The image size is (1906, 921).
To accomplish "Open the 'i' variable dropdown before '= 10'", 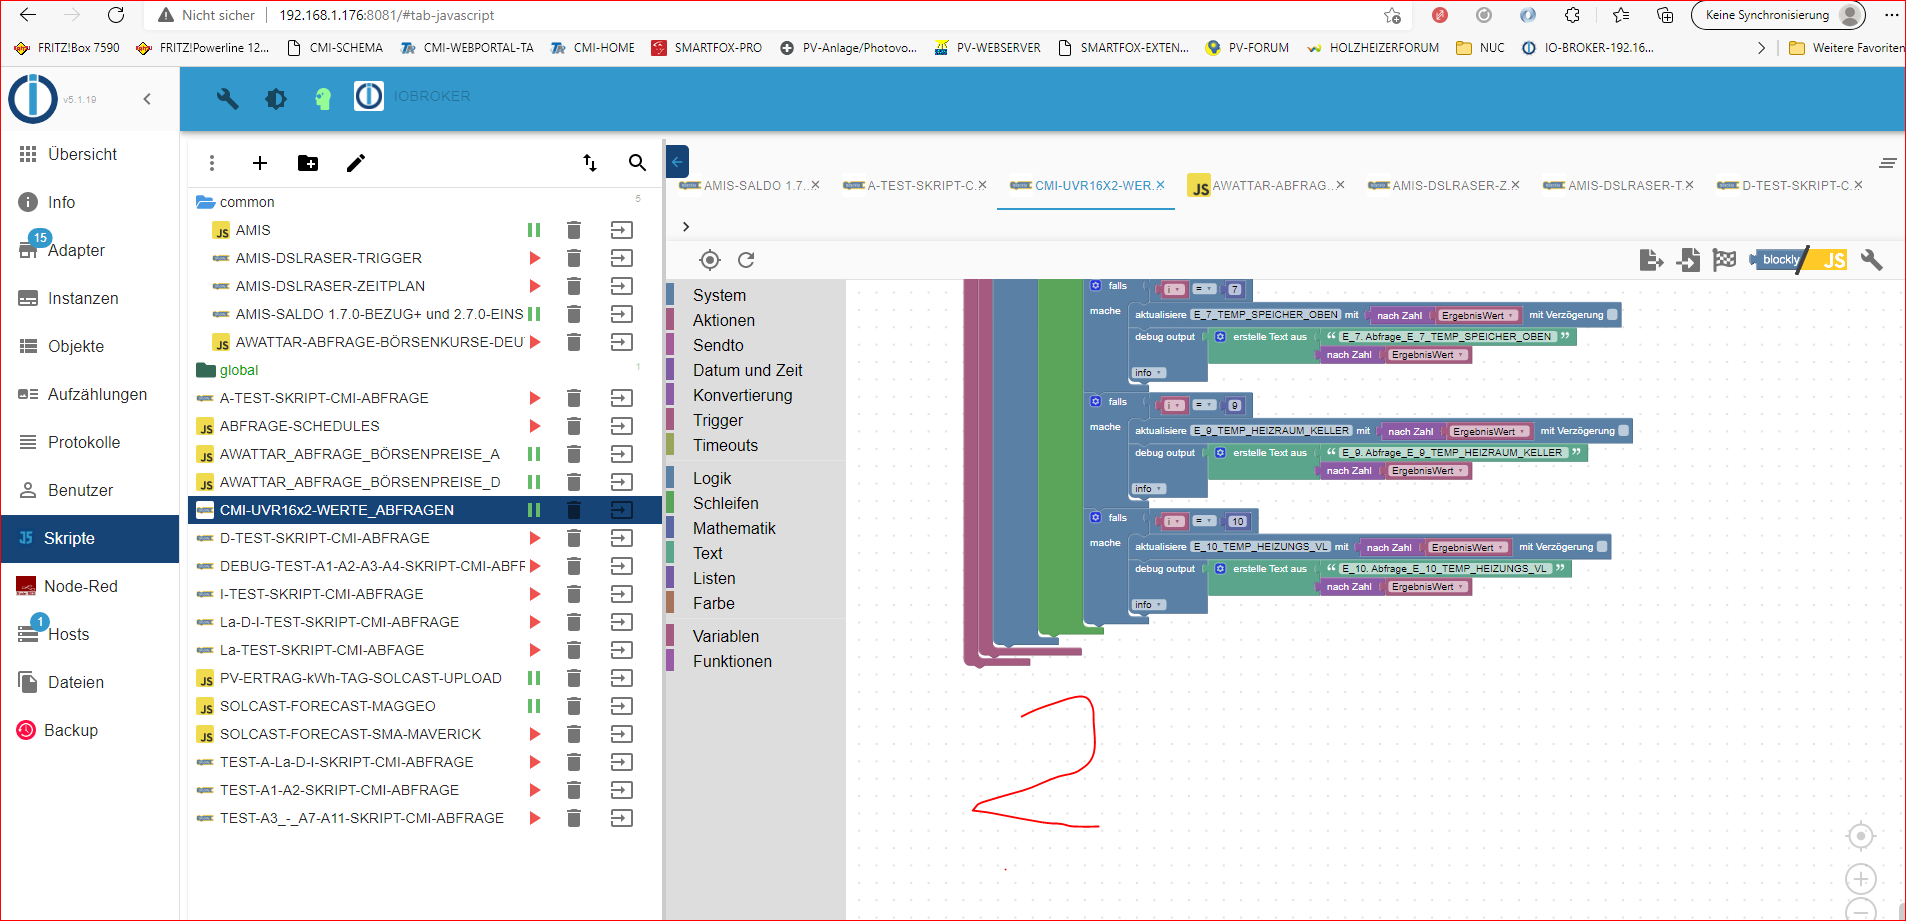I will (1174, 521).
